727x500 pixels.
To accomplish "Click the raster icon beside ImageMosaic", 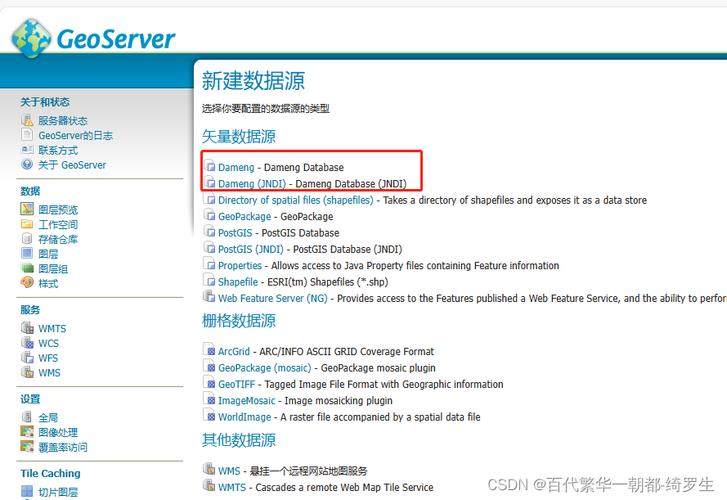I will tap(210, 399).
